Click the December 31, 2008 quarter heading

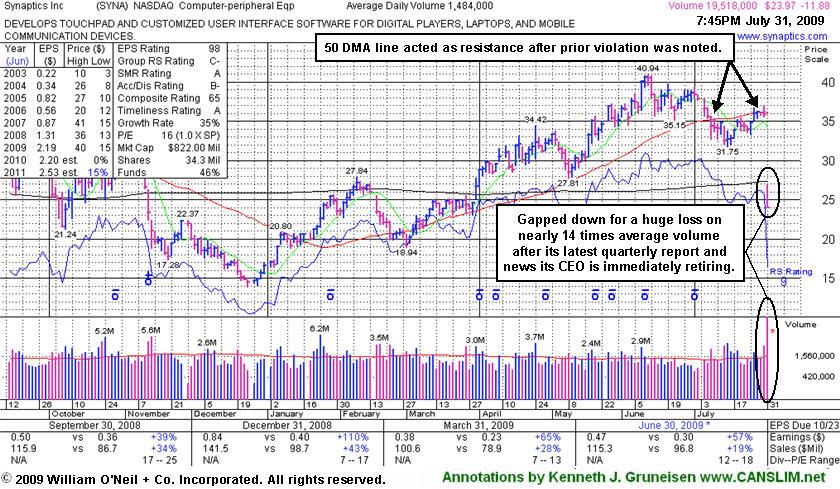[x=287, y=425]
